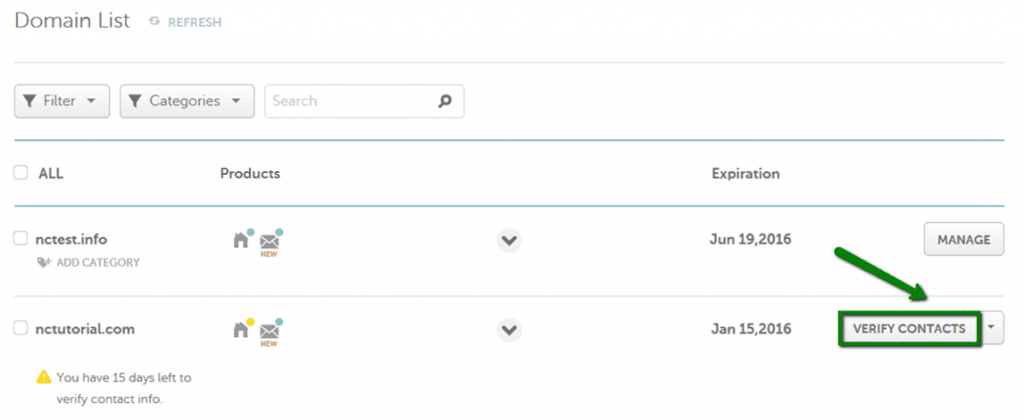Expand the nctutorial.com row chevron
Image resolution: width=1024 pixels, height=420 pixels.
tap(509, 330)
